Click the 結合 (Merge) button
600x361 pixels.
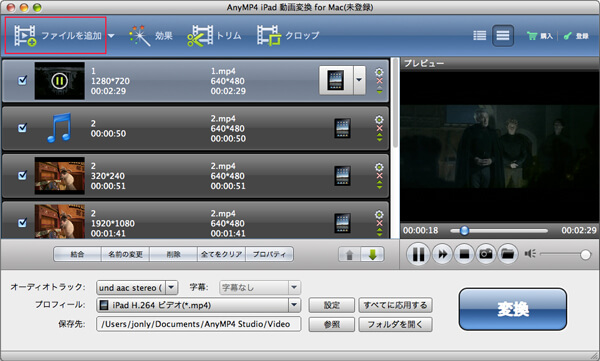coord(77,254)
